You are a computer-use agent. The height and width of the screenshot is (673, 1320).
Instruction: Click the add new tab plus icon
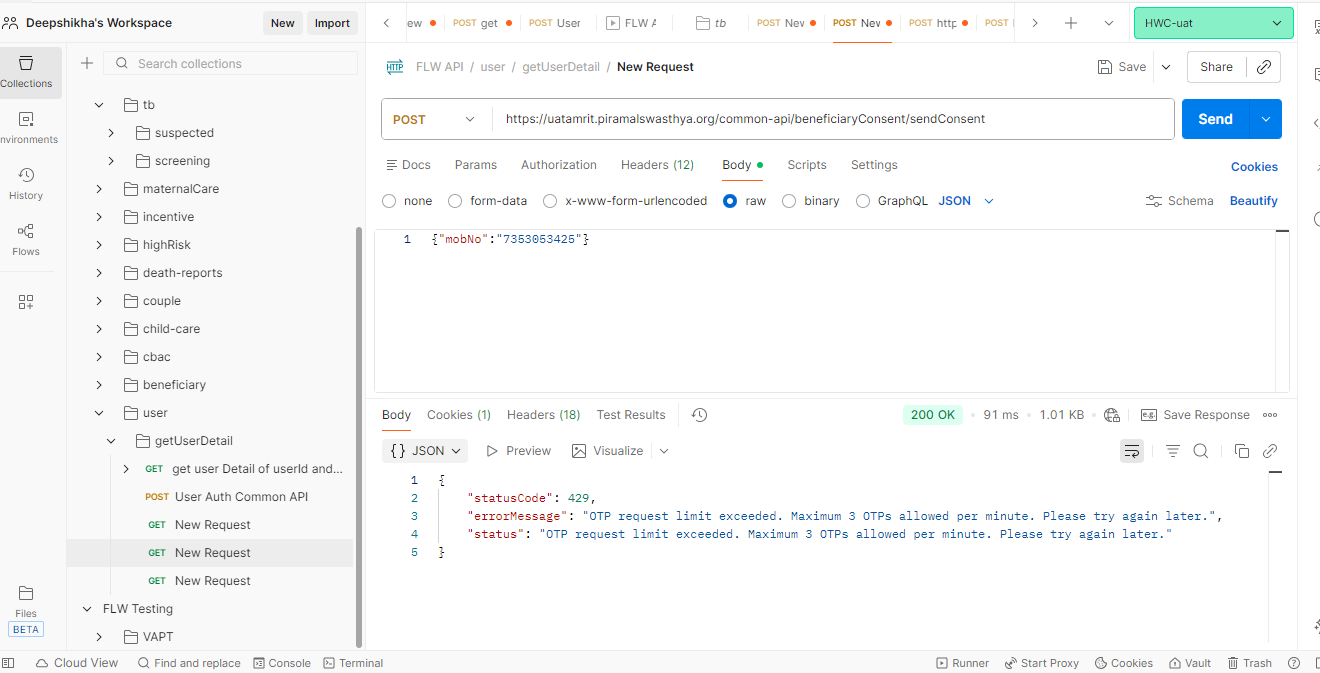tap(1071, 23)
